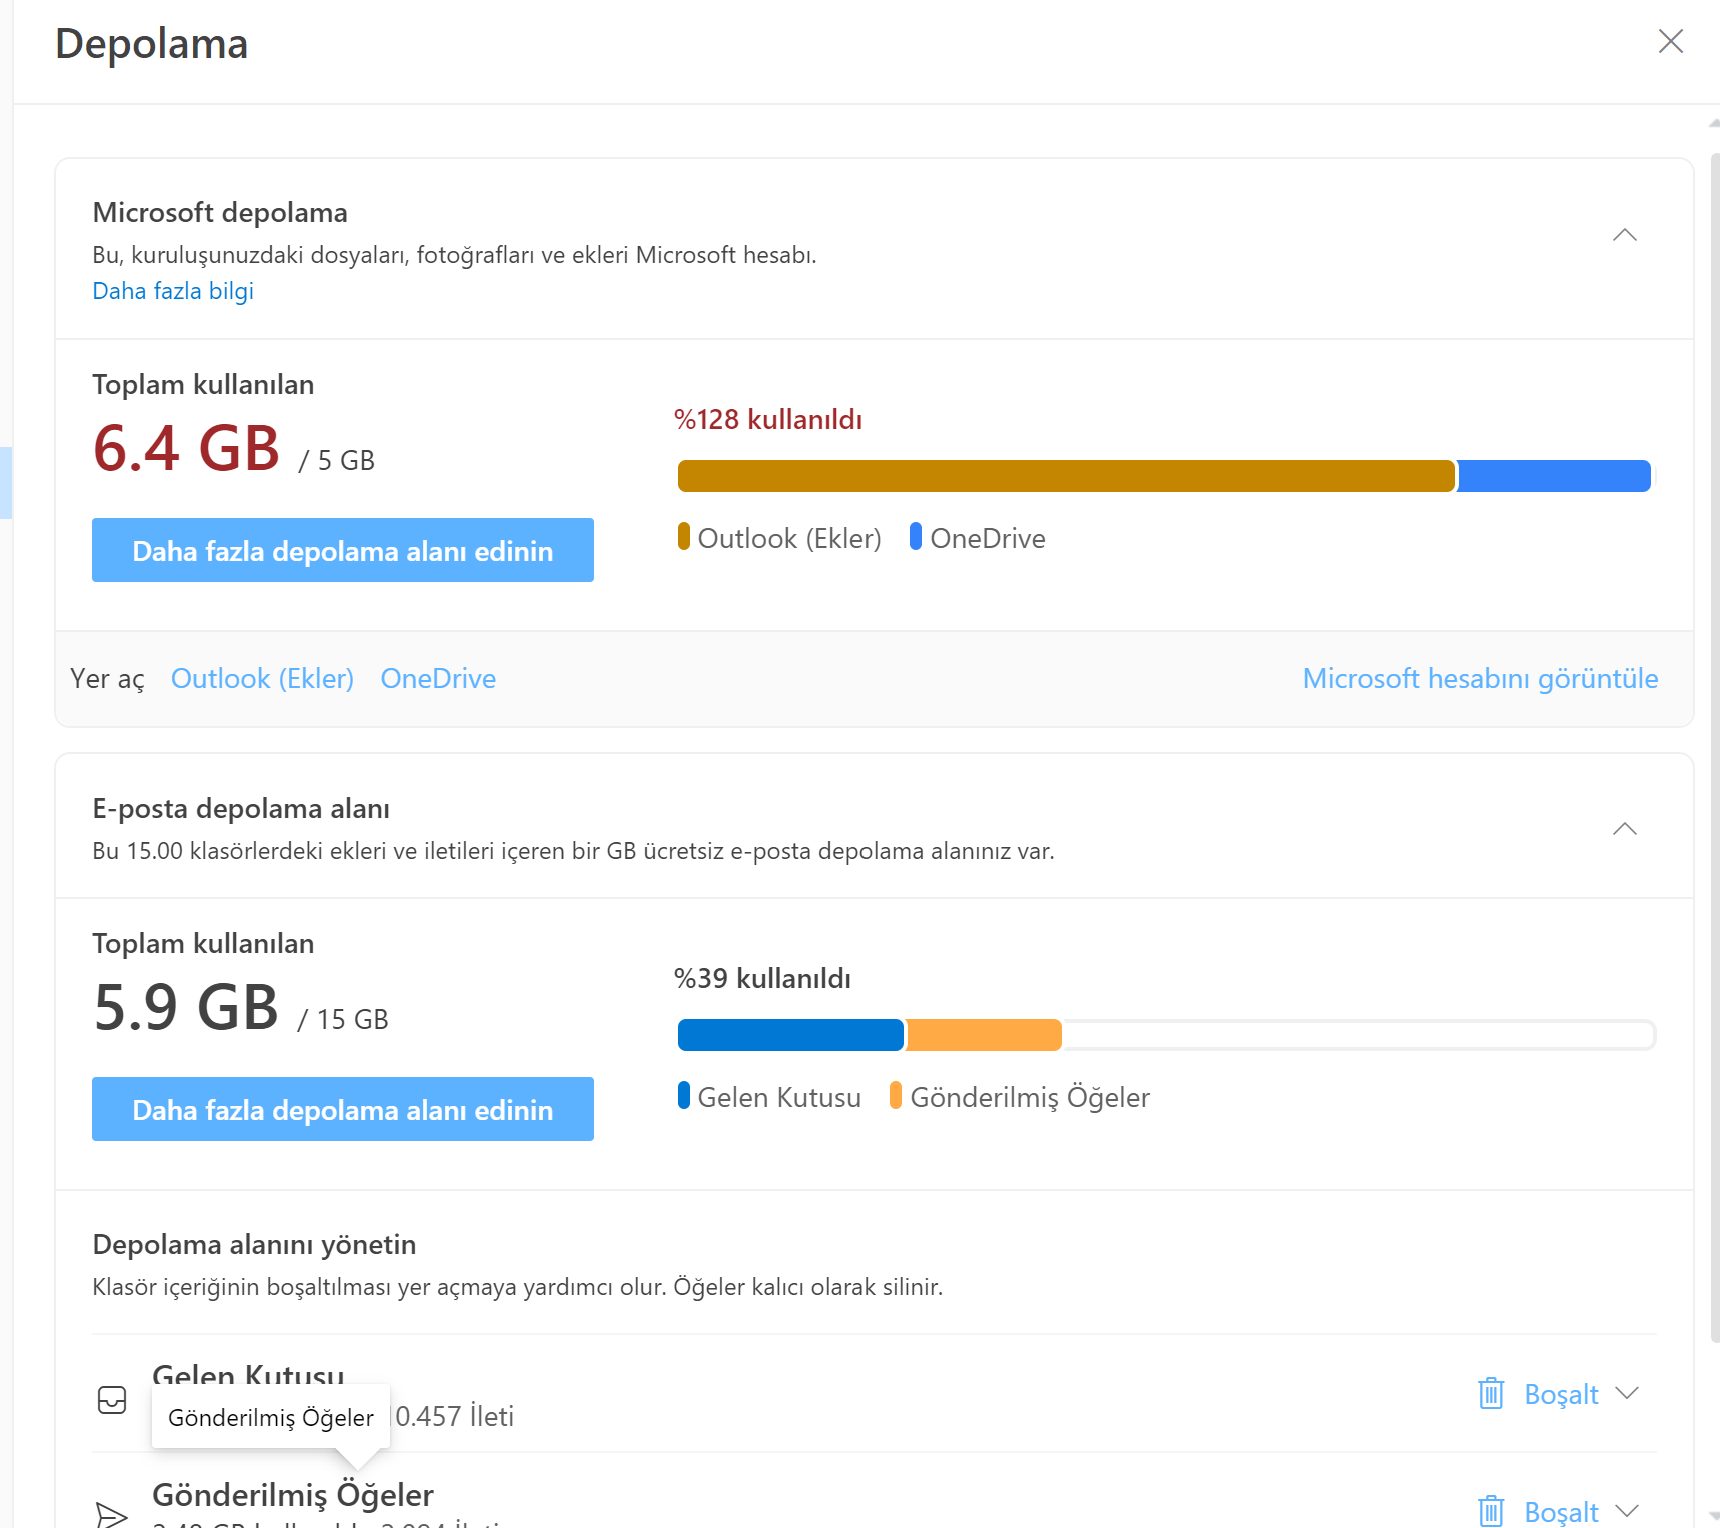Click the trash icon for Gelen Kutusu
Screen dimensions: 1720x1528
1491,1393
